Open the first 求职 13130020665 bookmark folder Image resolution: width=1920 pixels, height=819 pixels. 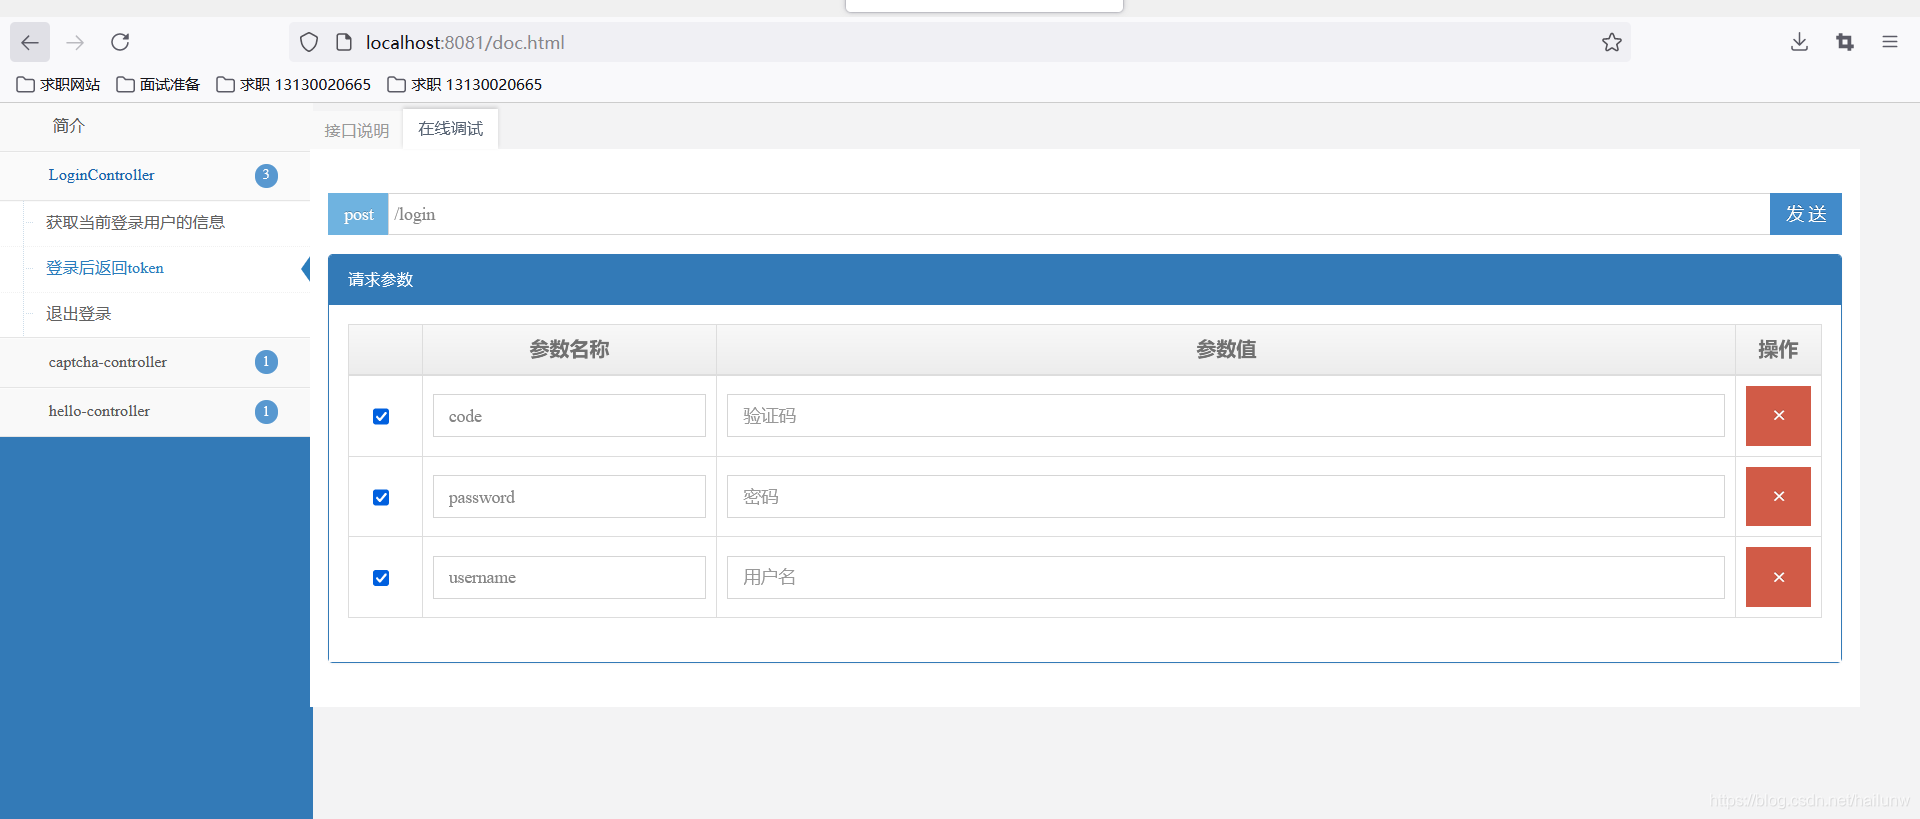point(294,84)
